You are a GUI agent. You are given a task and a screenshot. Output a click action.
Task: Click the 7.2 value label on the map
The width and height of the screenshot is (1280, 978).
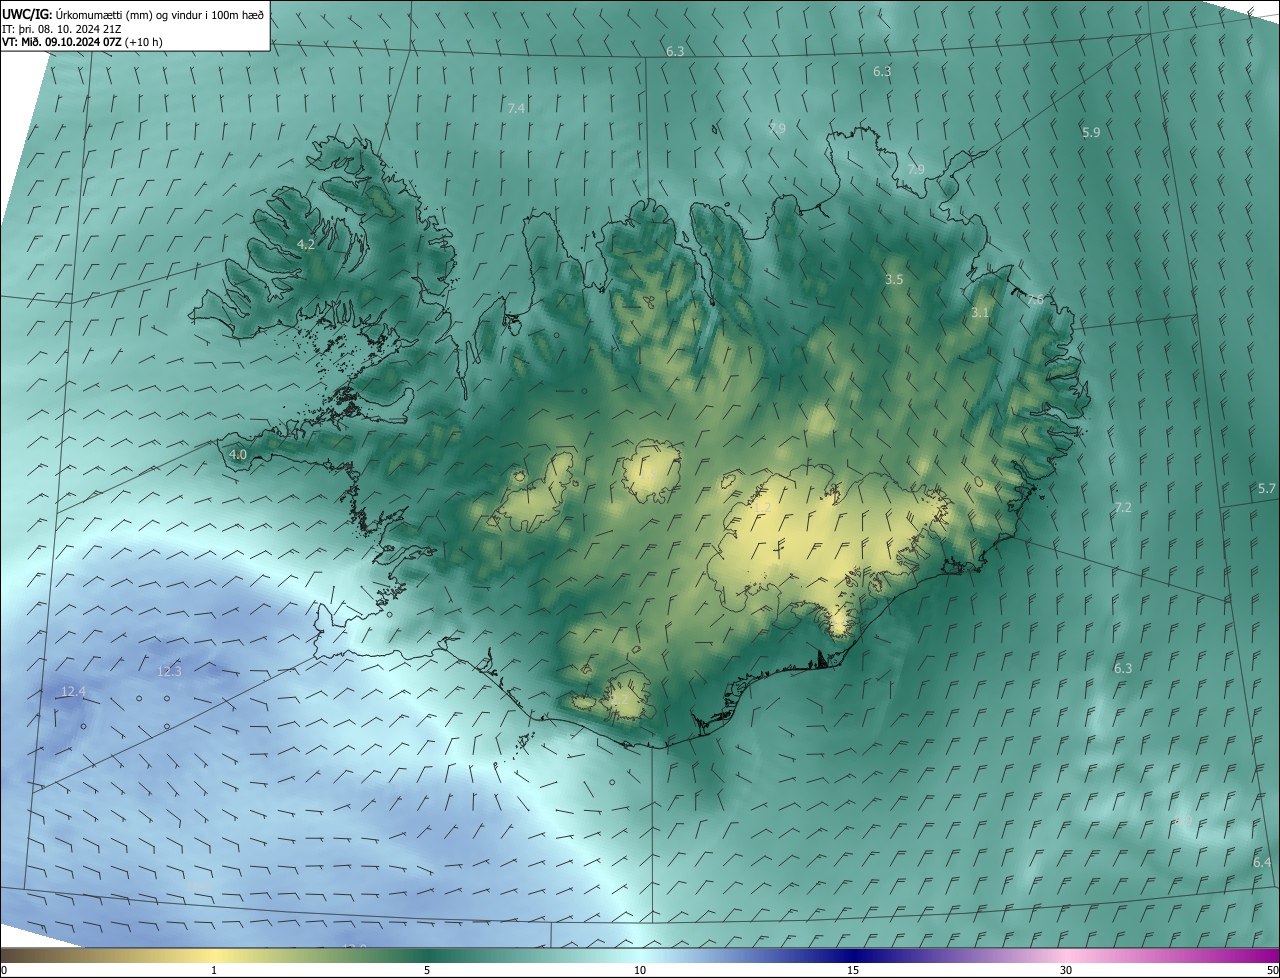pos(1123,508)
